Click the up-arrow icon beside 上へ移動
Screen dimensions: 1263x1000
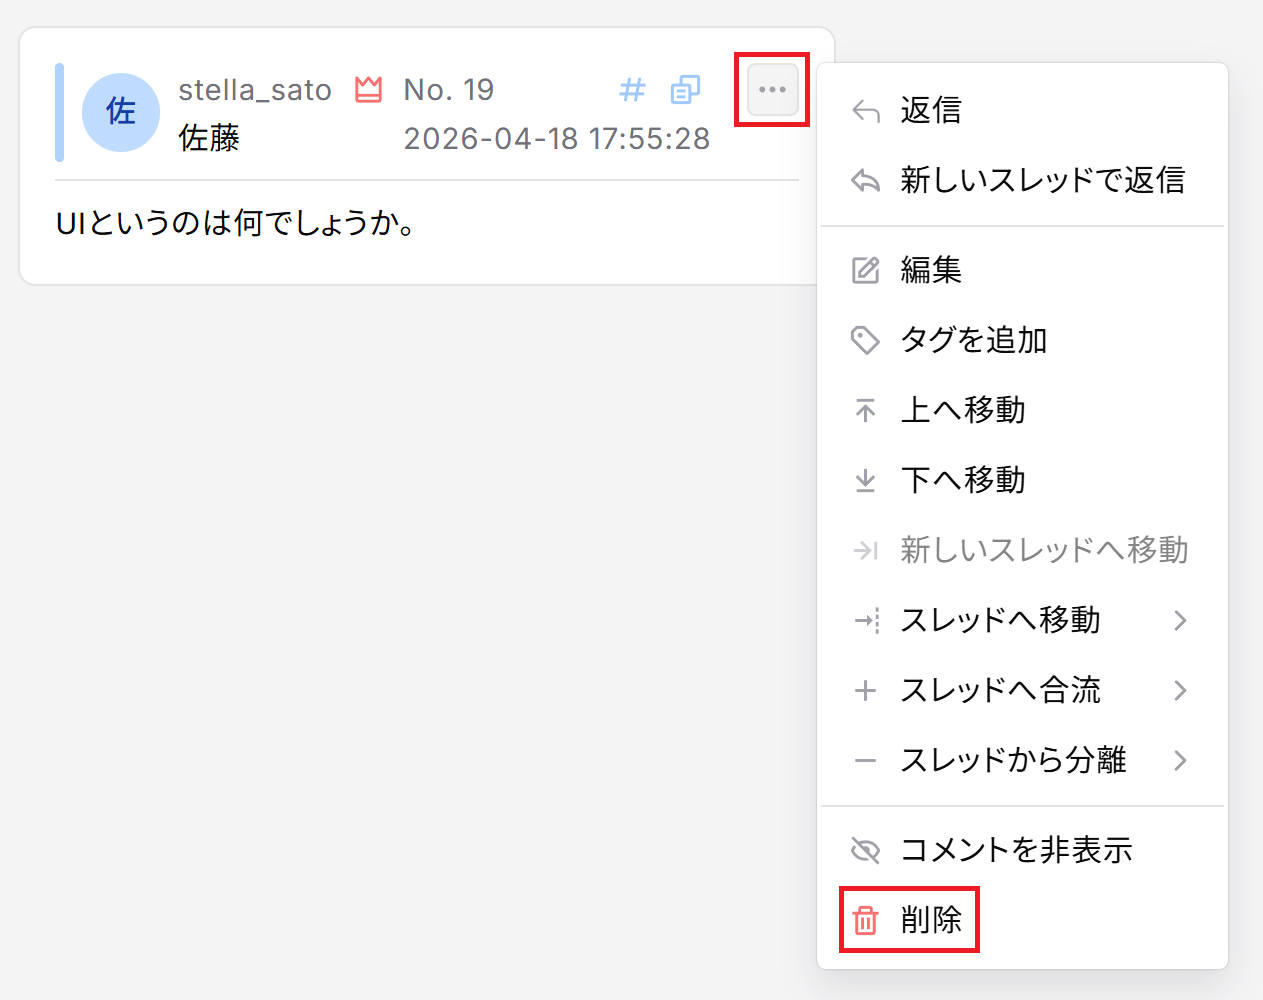pyautogui.click(x=865, y=410)
